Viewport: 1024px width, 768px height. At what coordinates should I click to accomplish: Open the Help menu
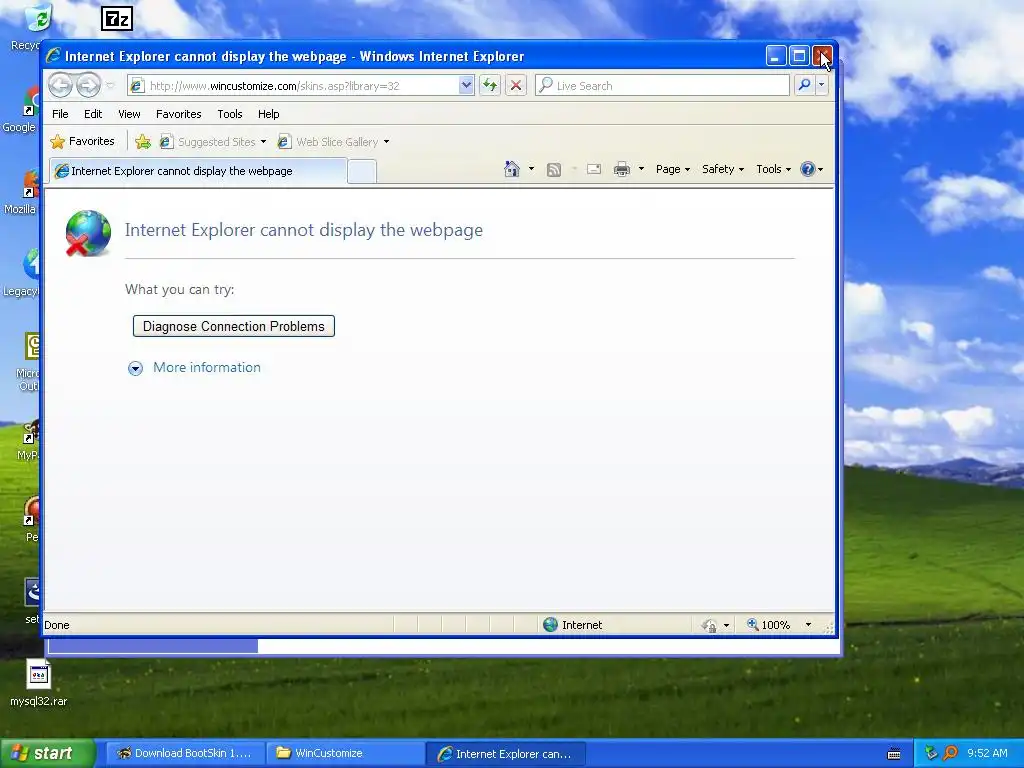pyautogui.click(x=268, y=114)
